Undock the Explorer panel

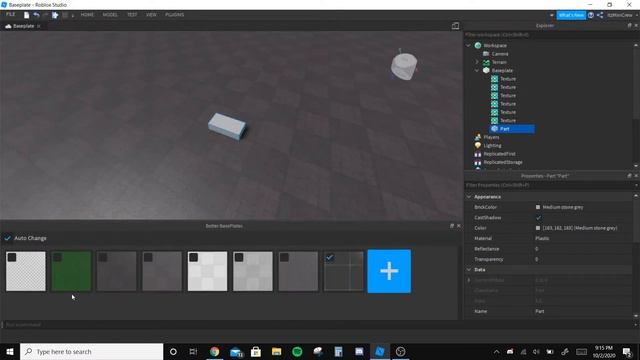point(629,25)
